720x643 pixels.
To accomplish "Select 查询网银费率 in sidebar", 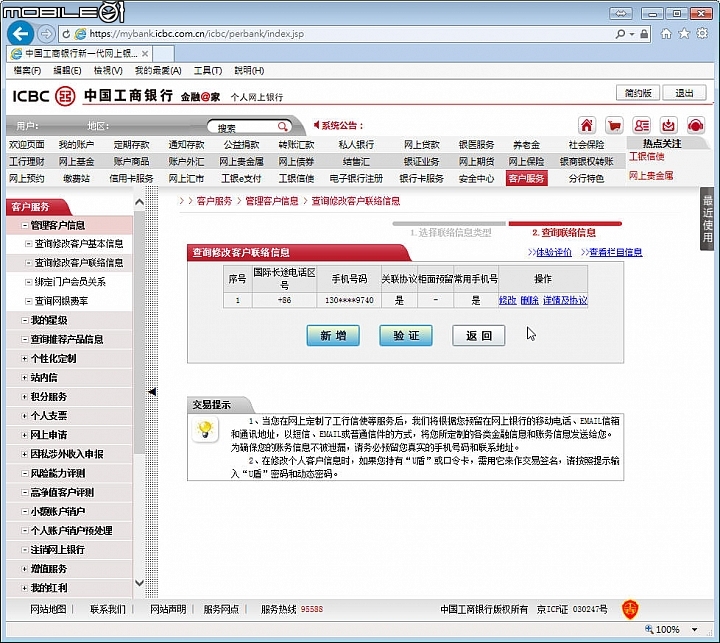I will [x=61, y=301].
